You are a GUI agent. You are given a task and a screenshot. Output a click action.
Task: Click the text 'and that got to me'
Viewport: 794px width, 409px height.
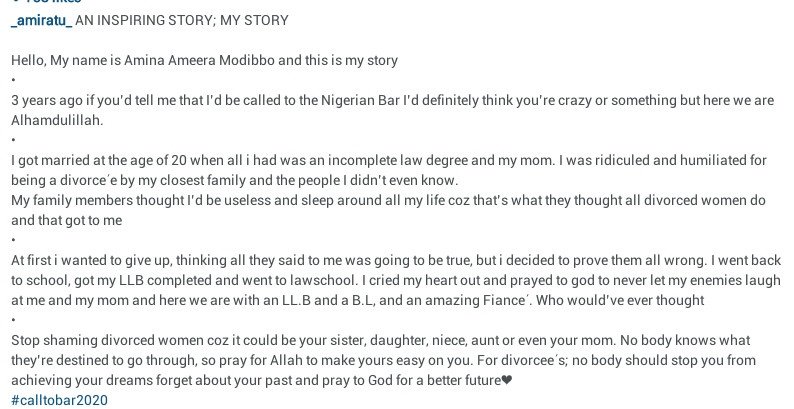pyautogui.click(x=66, y=221)
